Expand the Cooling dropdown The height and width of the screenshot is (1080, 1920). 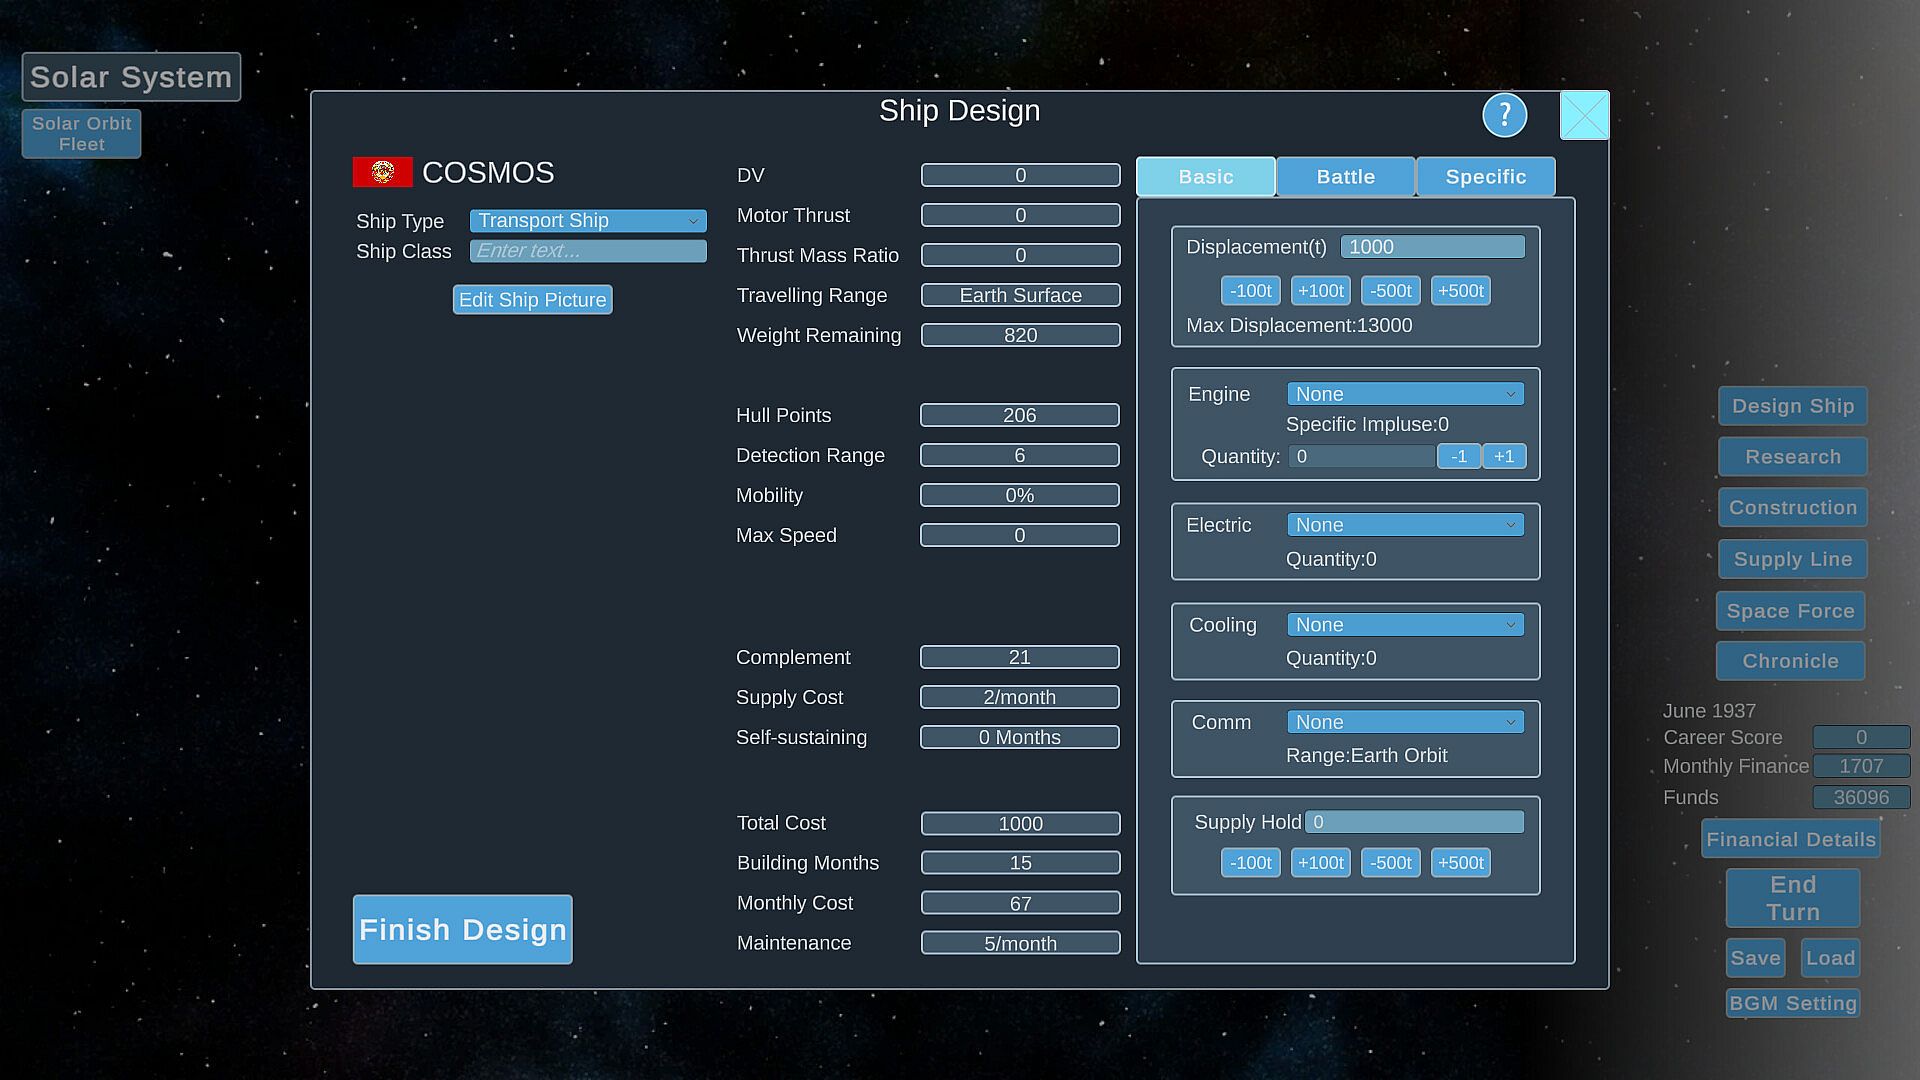click(x=1404, y=625)
